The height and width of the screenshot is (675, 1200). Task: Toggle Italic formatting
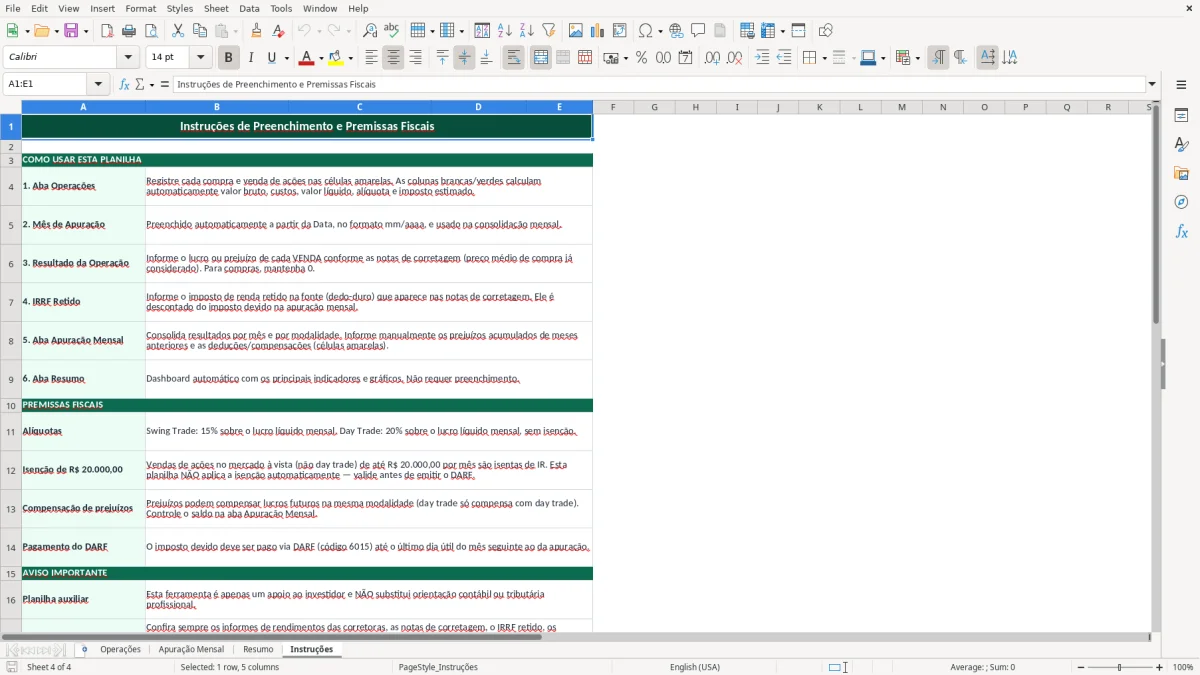[250, 58]
